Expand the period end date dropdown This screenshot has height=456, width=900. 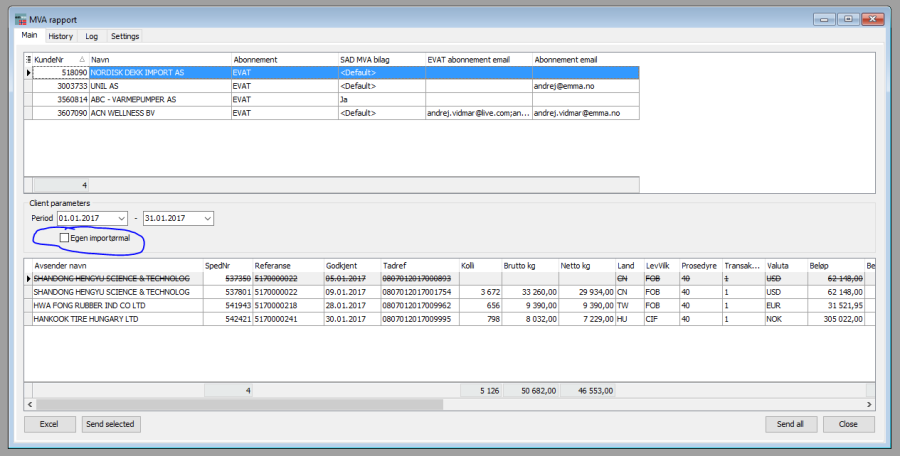tap(207, 218)
